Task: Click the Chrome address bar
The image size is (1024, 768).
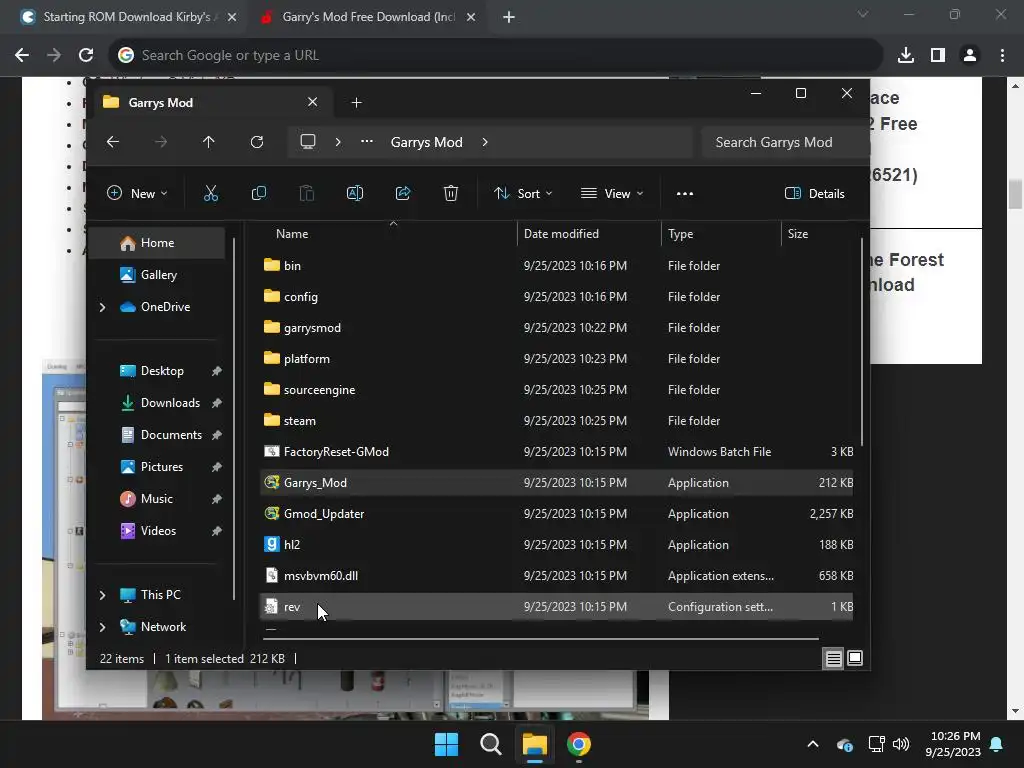Action: coord(496,55)
